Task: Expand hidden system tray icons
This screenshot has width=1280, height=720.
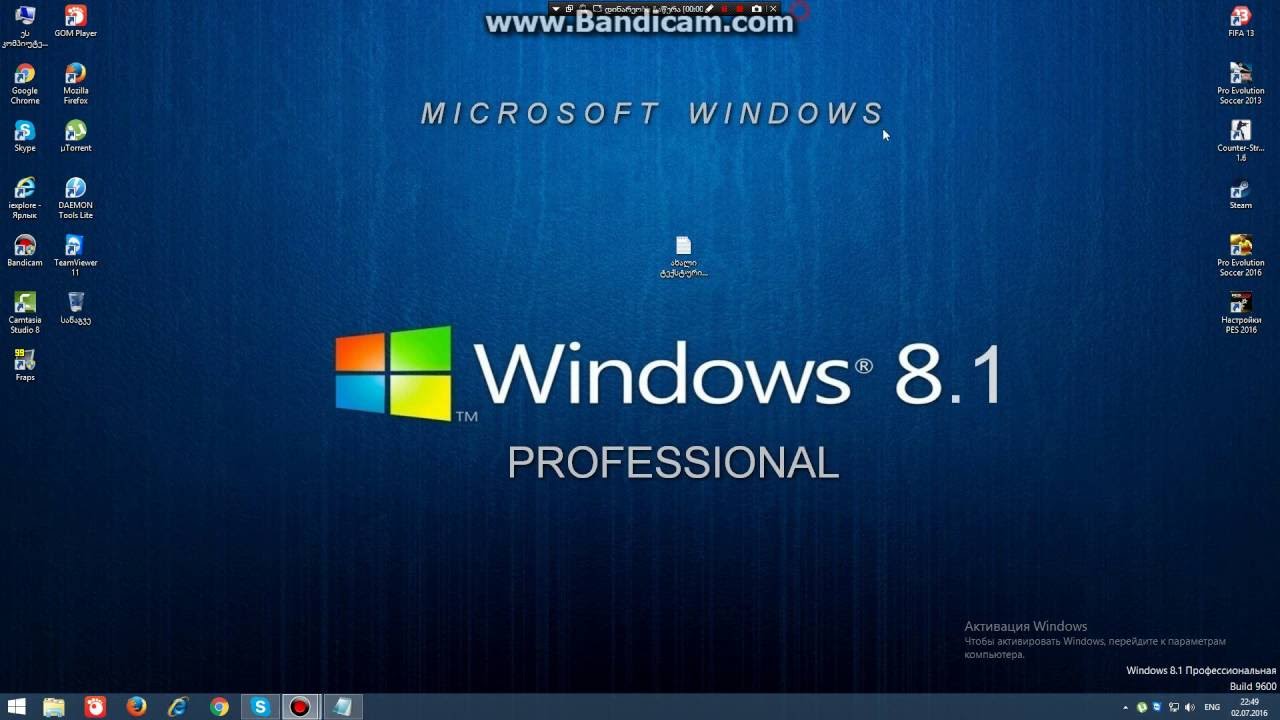Action: (x=1125, y=707)
